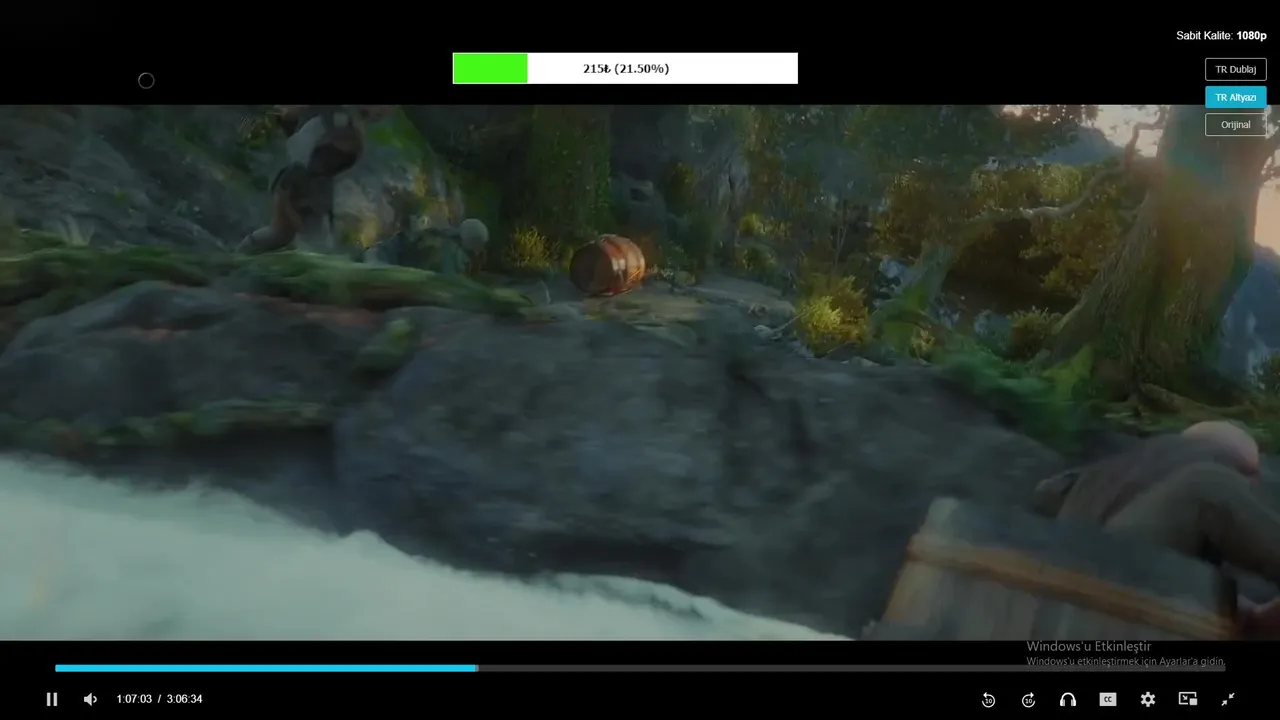Image resolution: width=1280 pixels, height=720 pixels.
Task: Select TR Dublaj audio option
Action: click(x=1236, y=69)
